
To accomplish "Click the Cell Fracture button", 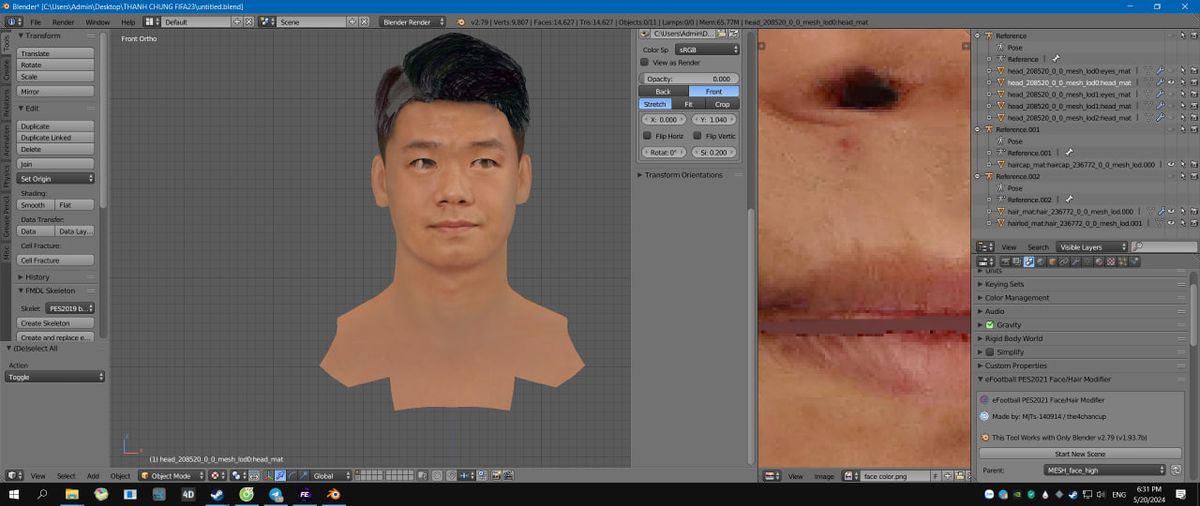I will [x=56, y=260].
